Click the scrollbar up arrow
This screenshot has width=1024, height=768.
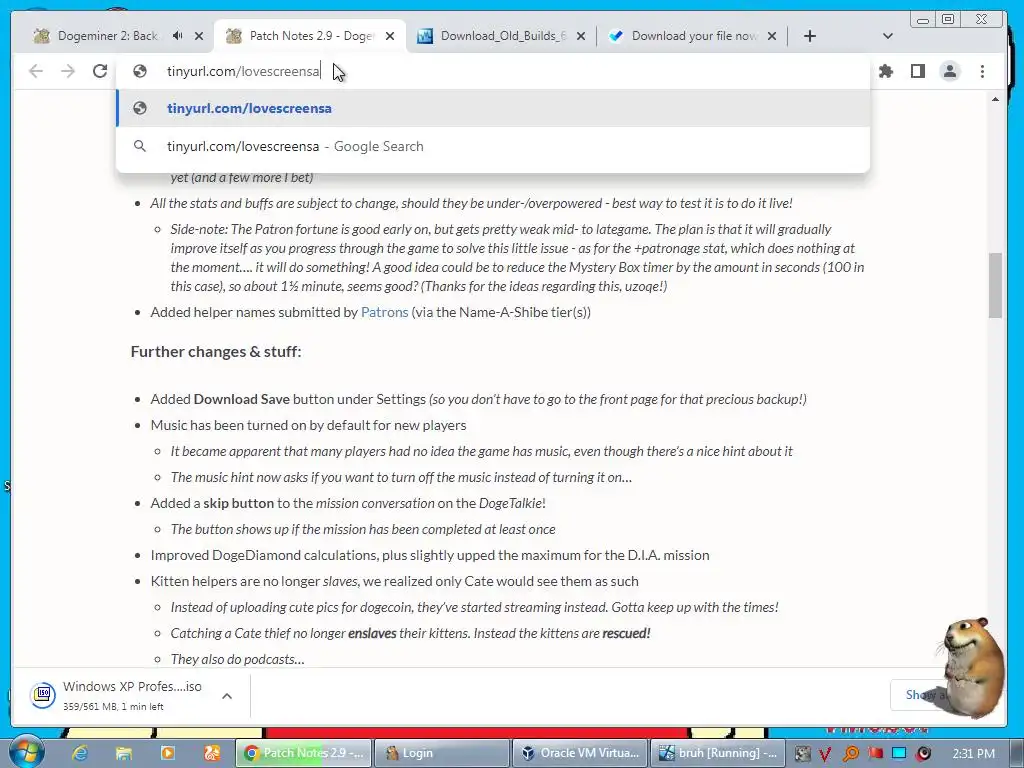(x=995, y=99)
